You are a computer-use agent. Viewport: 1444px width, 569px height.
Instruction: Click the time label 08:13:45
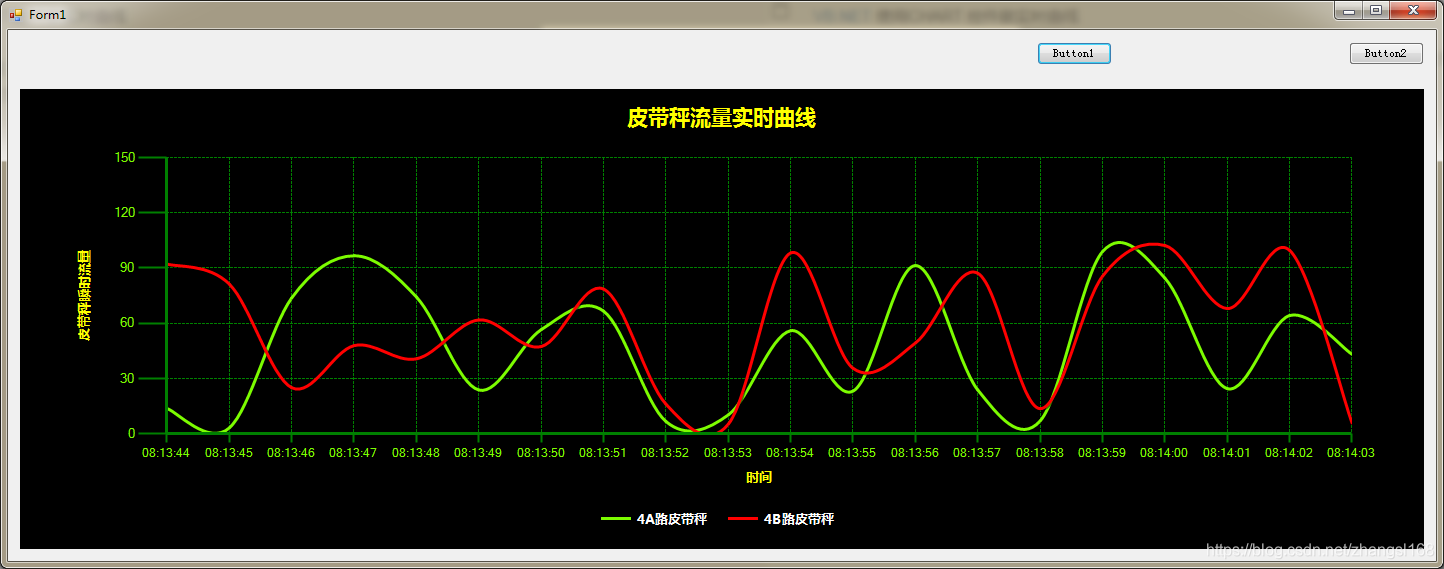[x=229, y=453]
